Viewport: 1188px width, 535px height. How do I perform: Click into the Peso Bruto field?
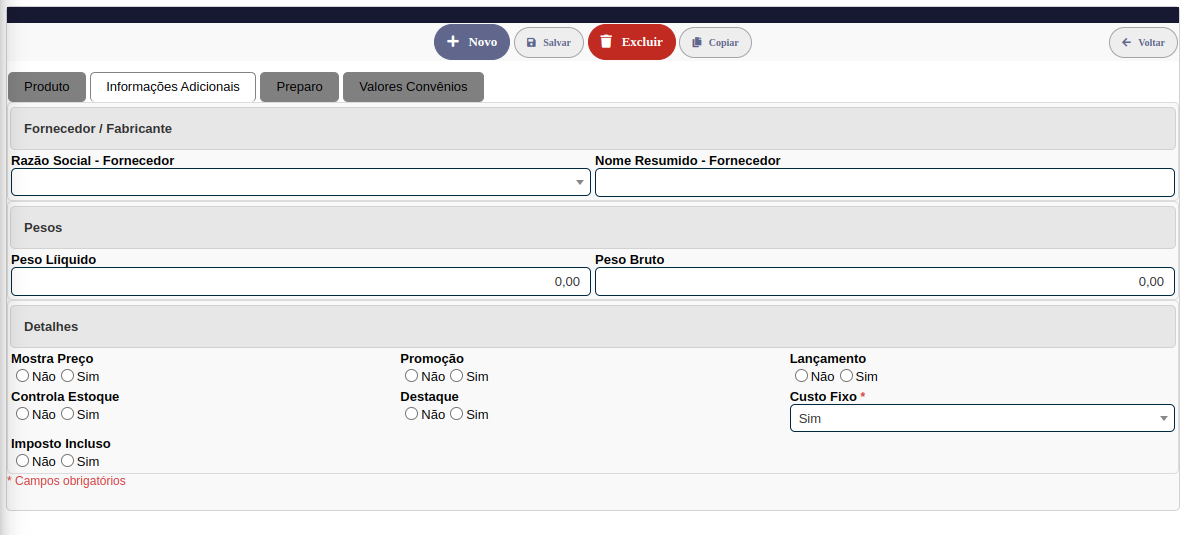[x=884, y=282]
